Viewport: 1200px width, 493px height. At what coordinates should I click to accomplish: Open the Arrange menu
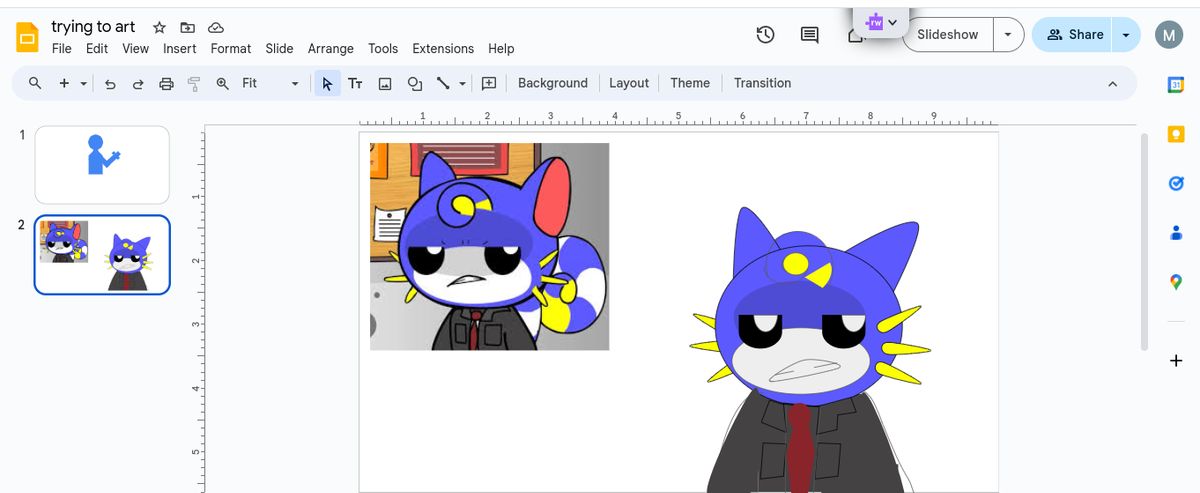pos(331,49)
